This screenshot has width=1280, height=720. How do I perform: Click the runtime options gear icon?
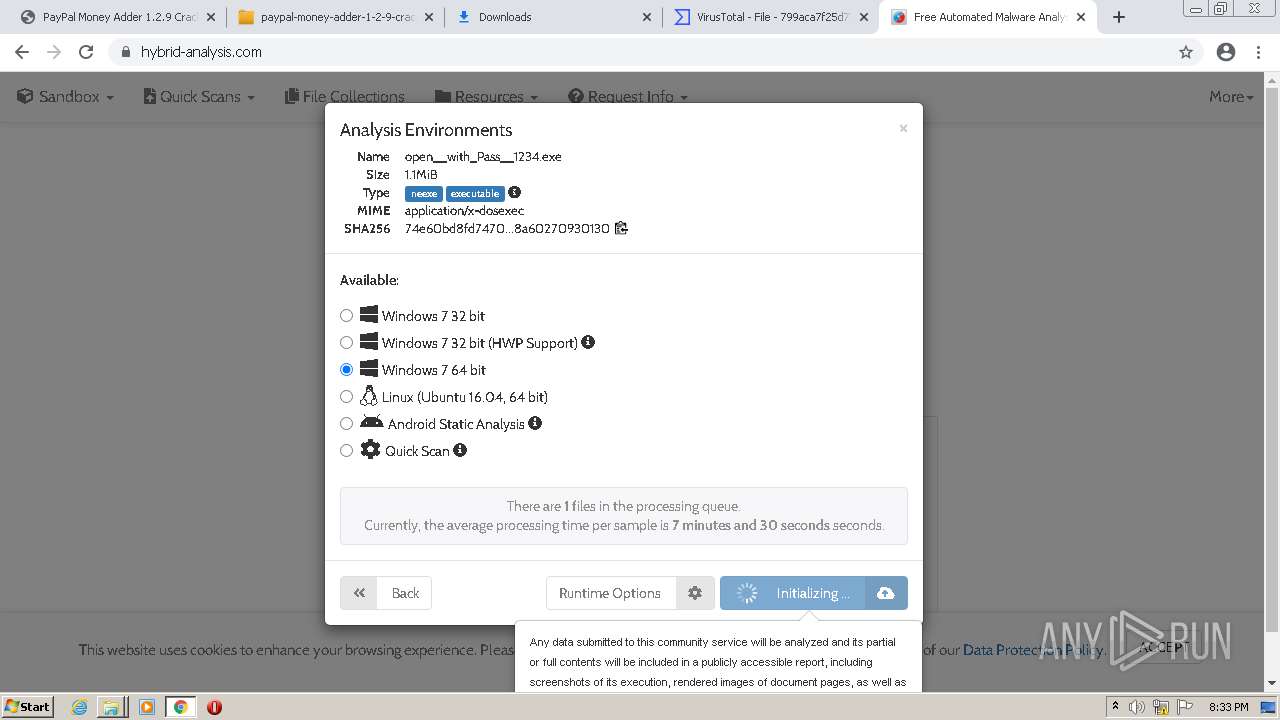(x=695, y=593)
